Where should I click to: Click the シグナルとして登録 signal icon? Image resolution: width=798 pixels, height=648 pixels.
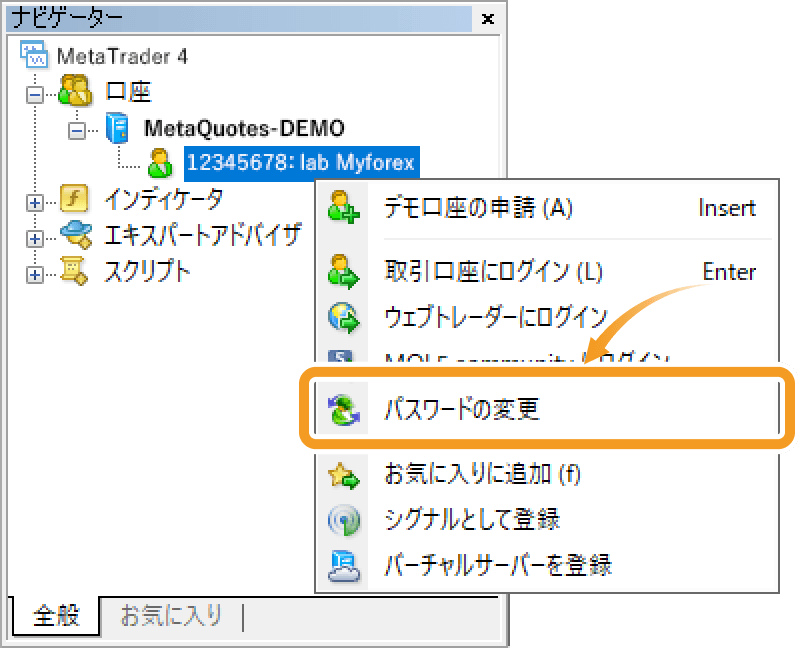click(x=344, y=520)
